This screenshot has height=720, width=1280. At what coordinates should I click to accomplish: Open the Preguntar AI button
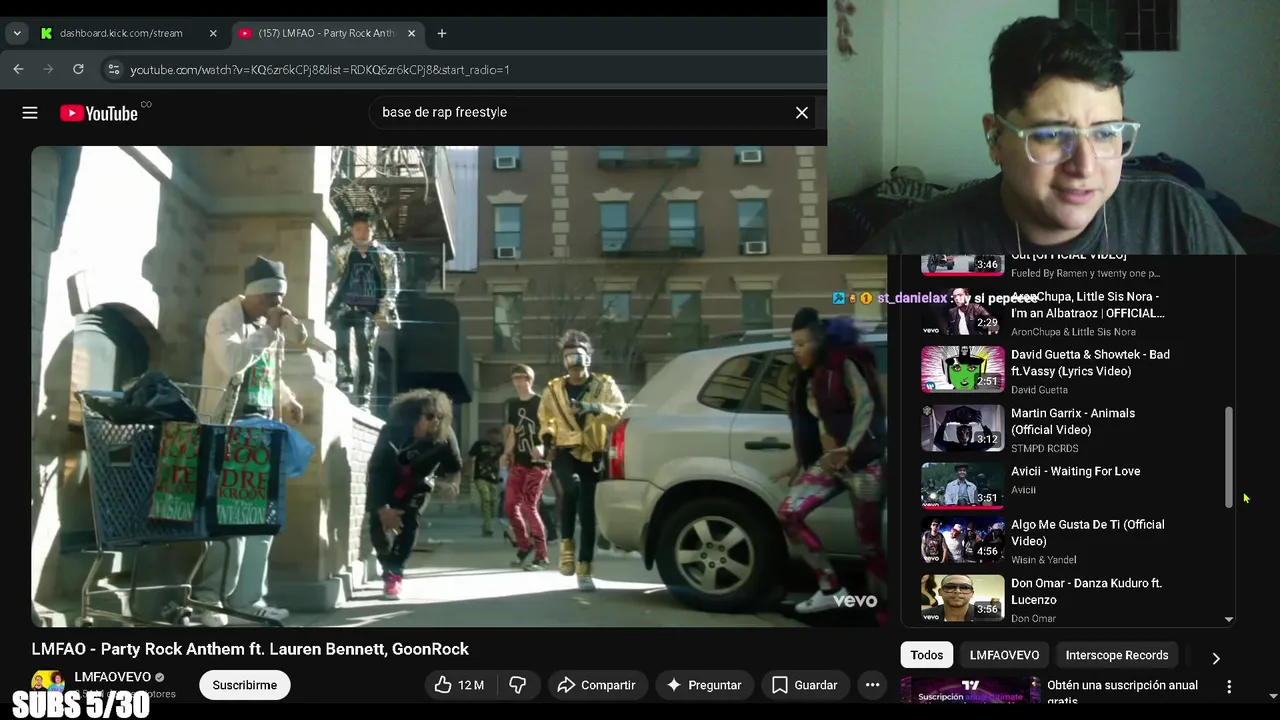pyautogui.click(x=704, y=685)
